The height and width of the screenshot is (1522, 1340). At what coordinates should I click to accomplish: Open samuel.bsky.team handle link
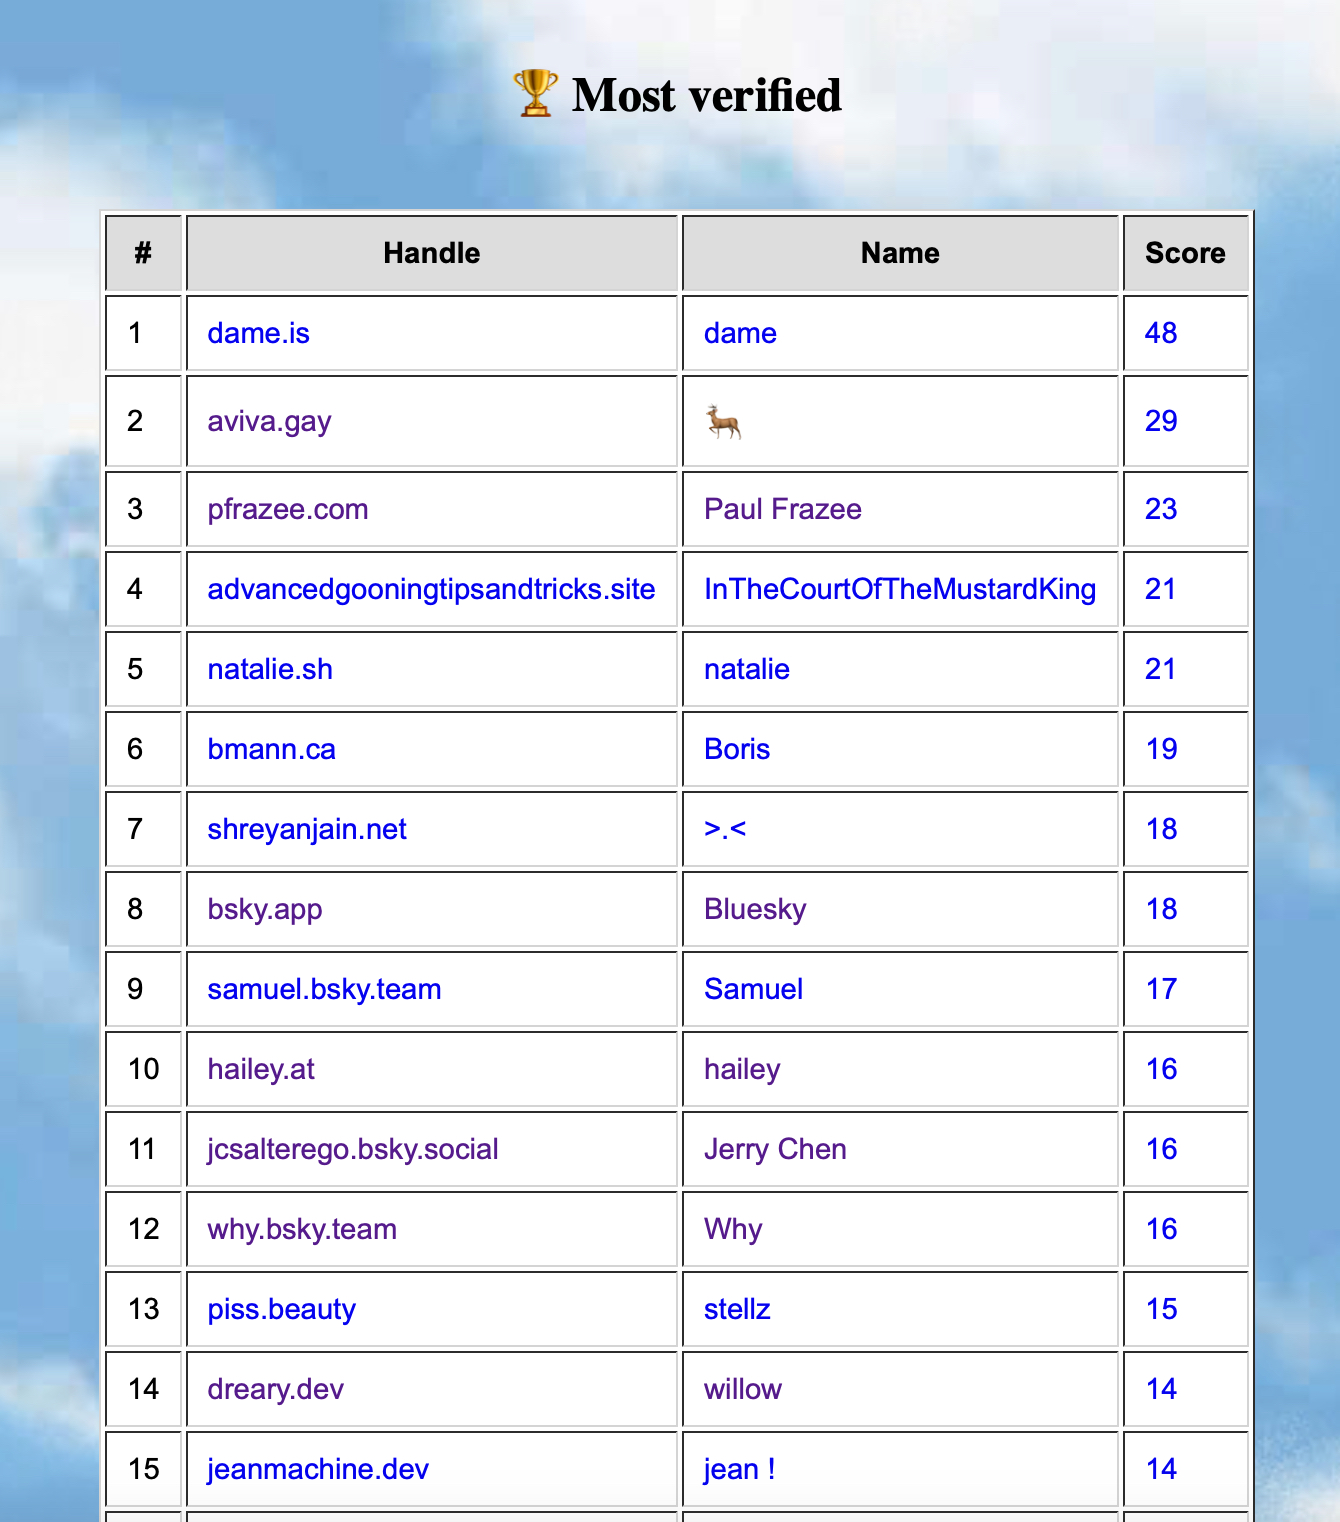click(x=324, y=989)
